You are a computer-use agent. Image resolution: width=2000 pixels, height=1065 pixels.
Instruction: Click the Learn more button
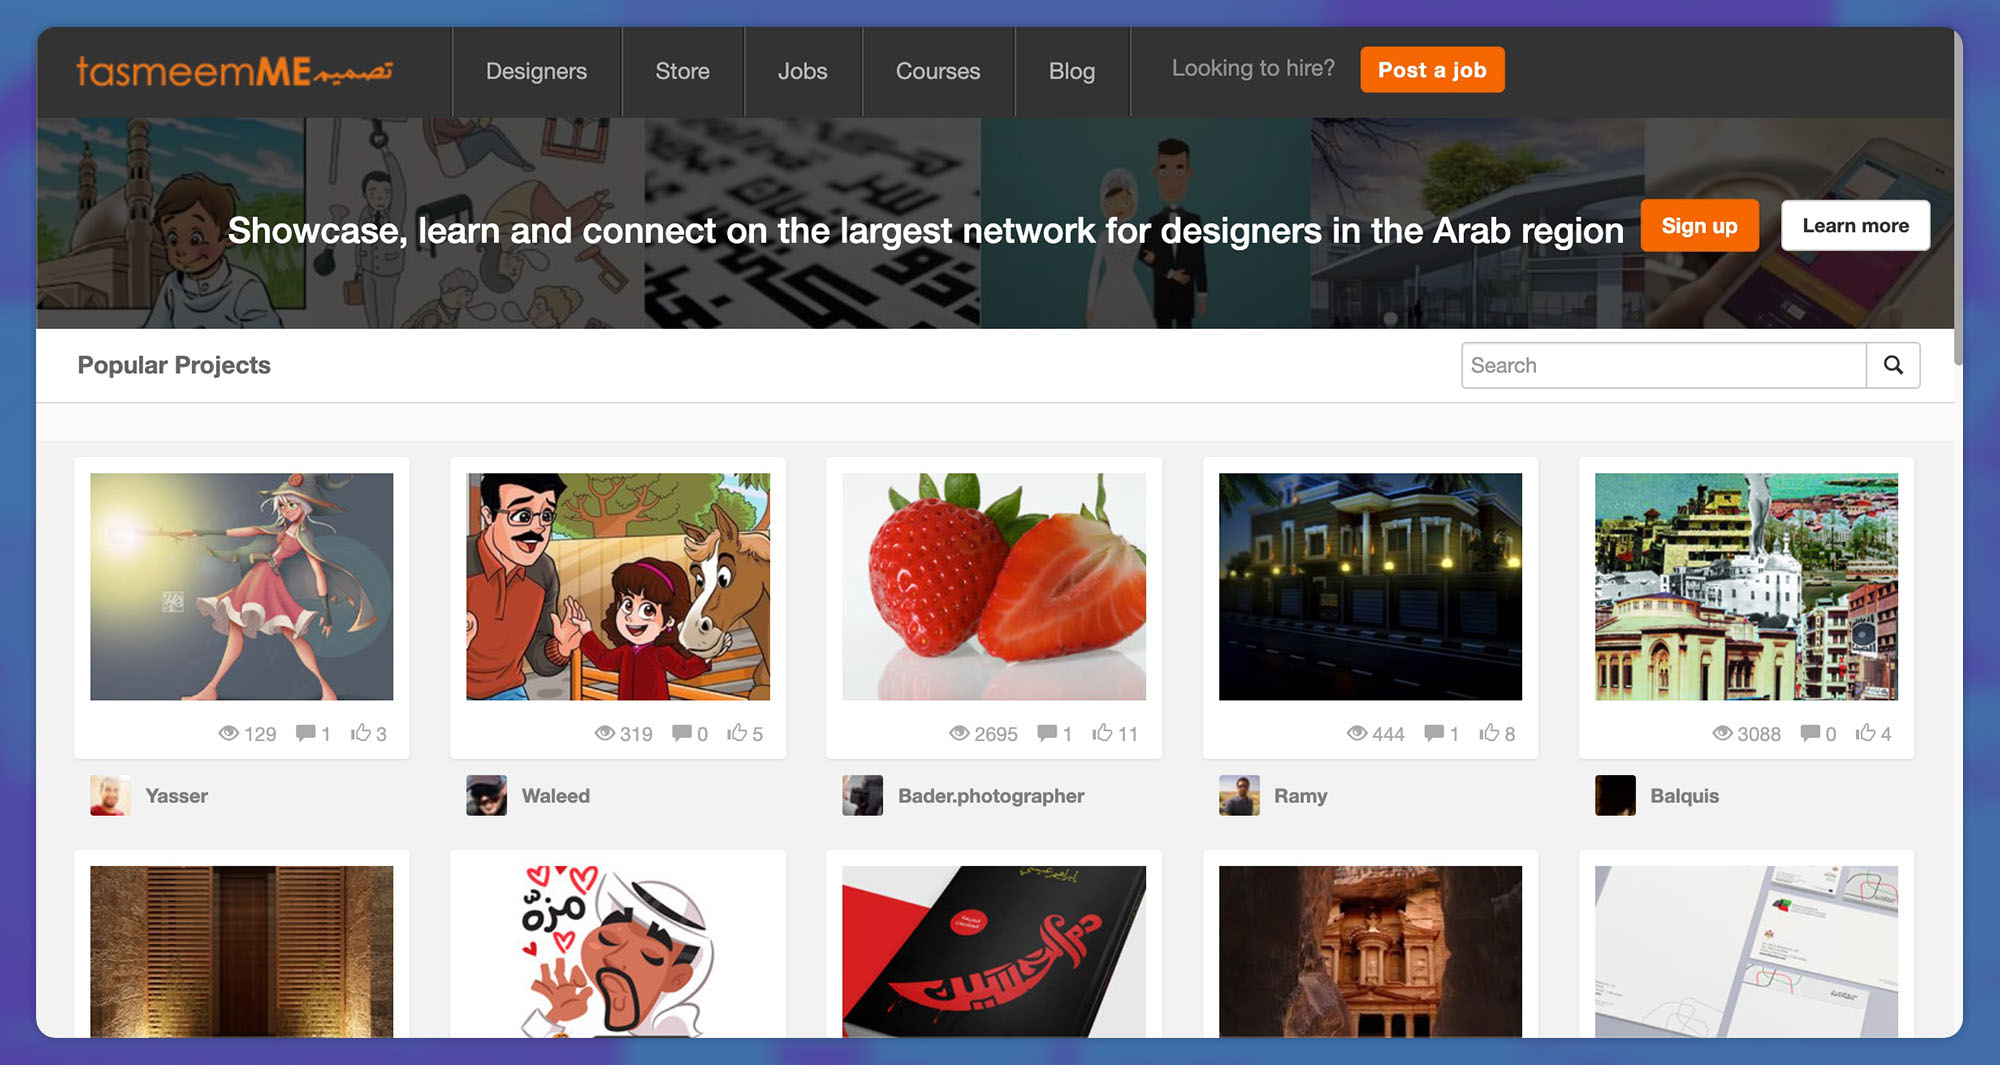point(1855,226)
